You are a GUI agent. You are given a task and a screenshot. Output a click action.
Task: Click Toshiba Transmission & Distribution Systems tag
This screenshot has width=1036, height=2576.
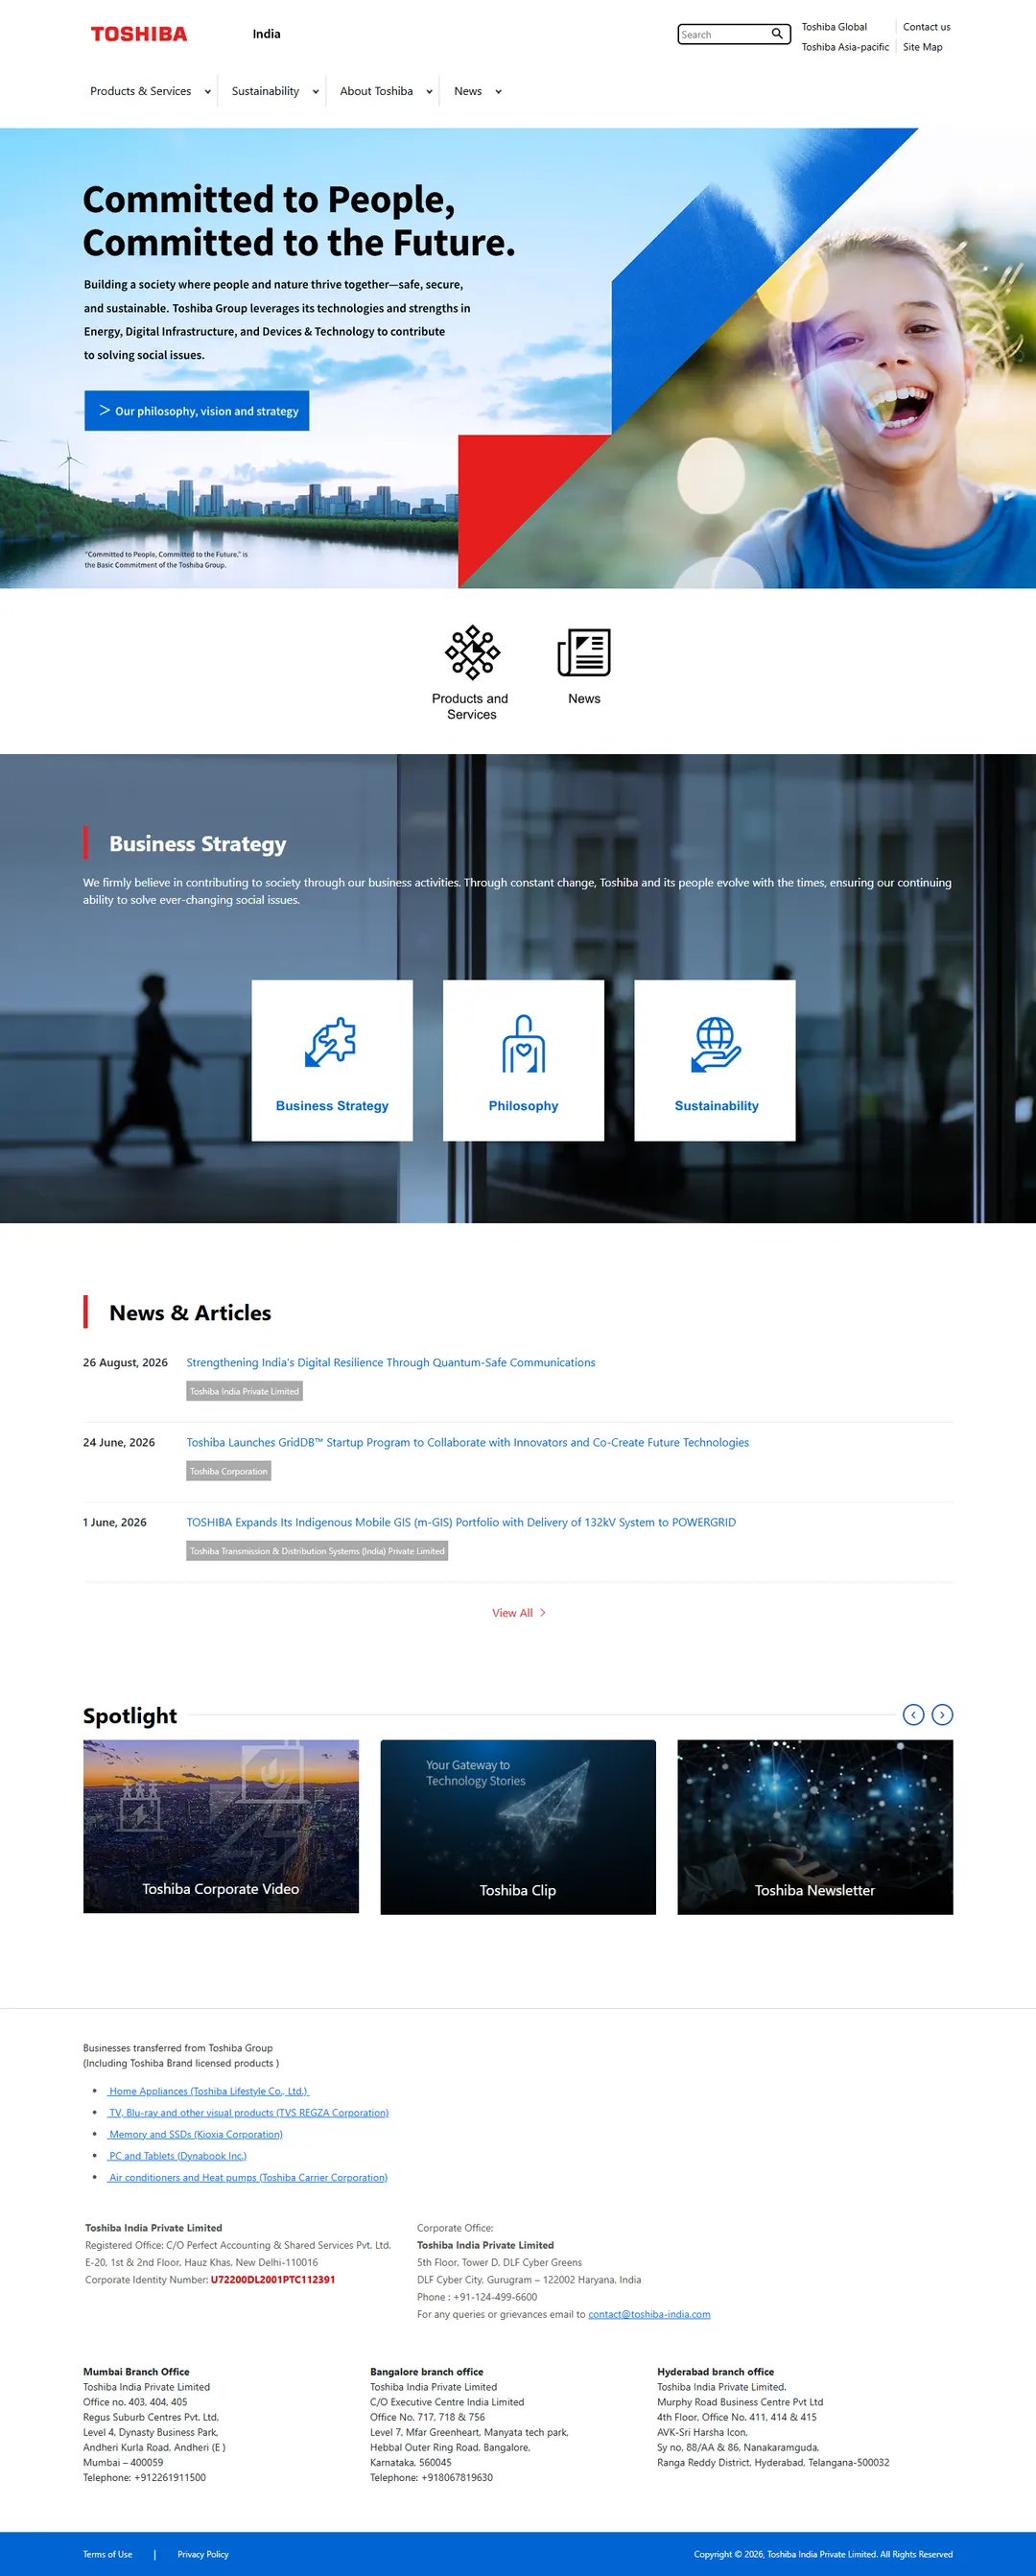(317, 1551)
